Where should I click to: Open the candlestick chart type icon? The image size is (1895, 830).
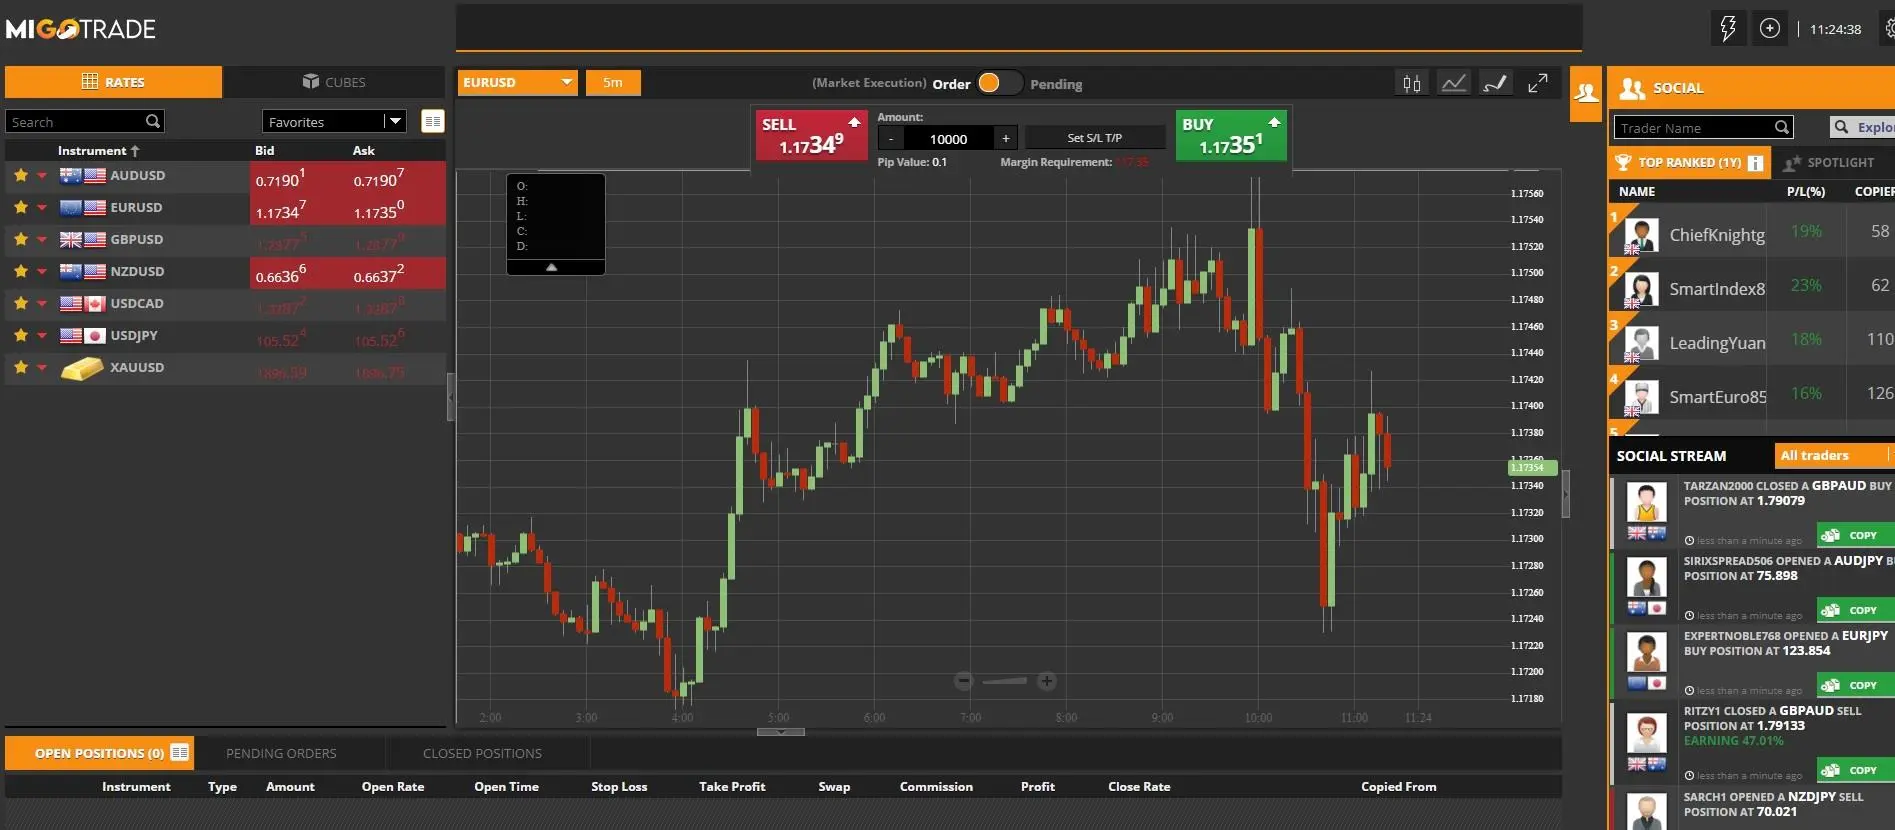coord(1412,83)
